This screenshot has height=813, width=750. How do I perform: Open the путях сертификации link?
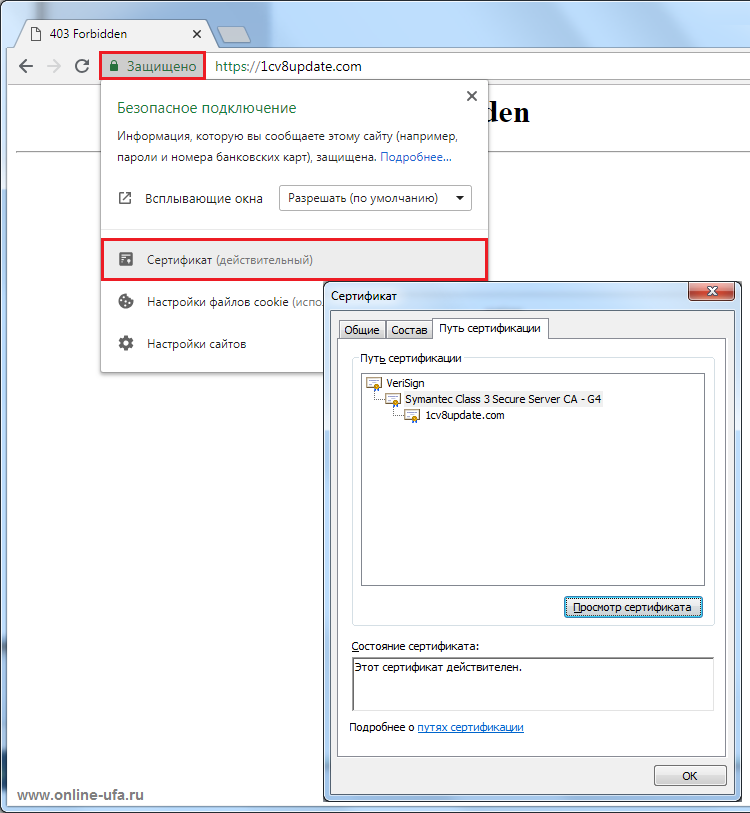point(470,727)
